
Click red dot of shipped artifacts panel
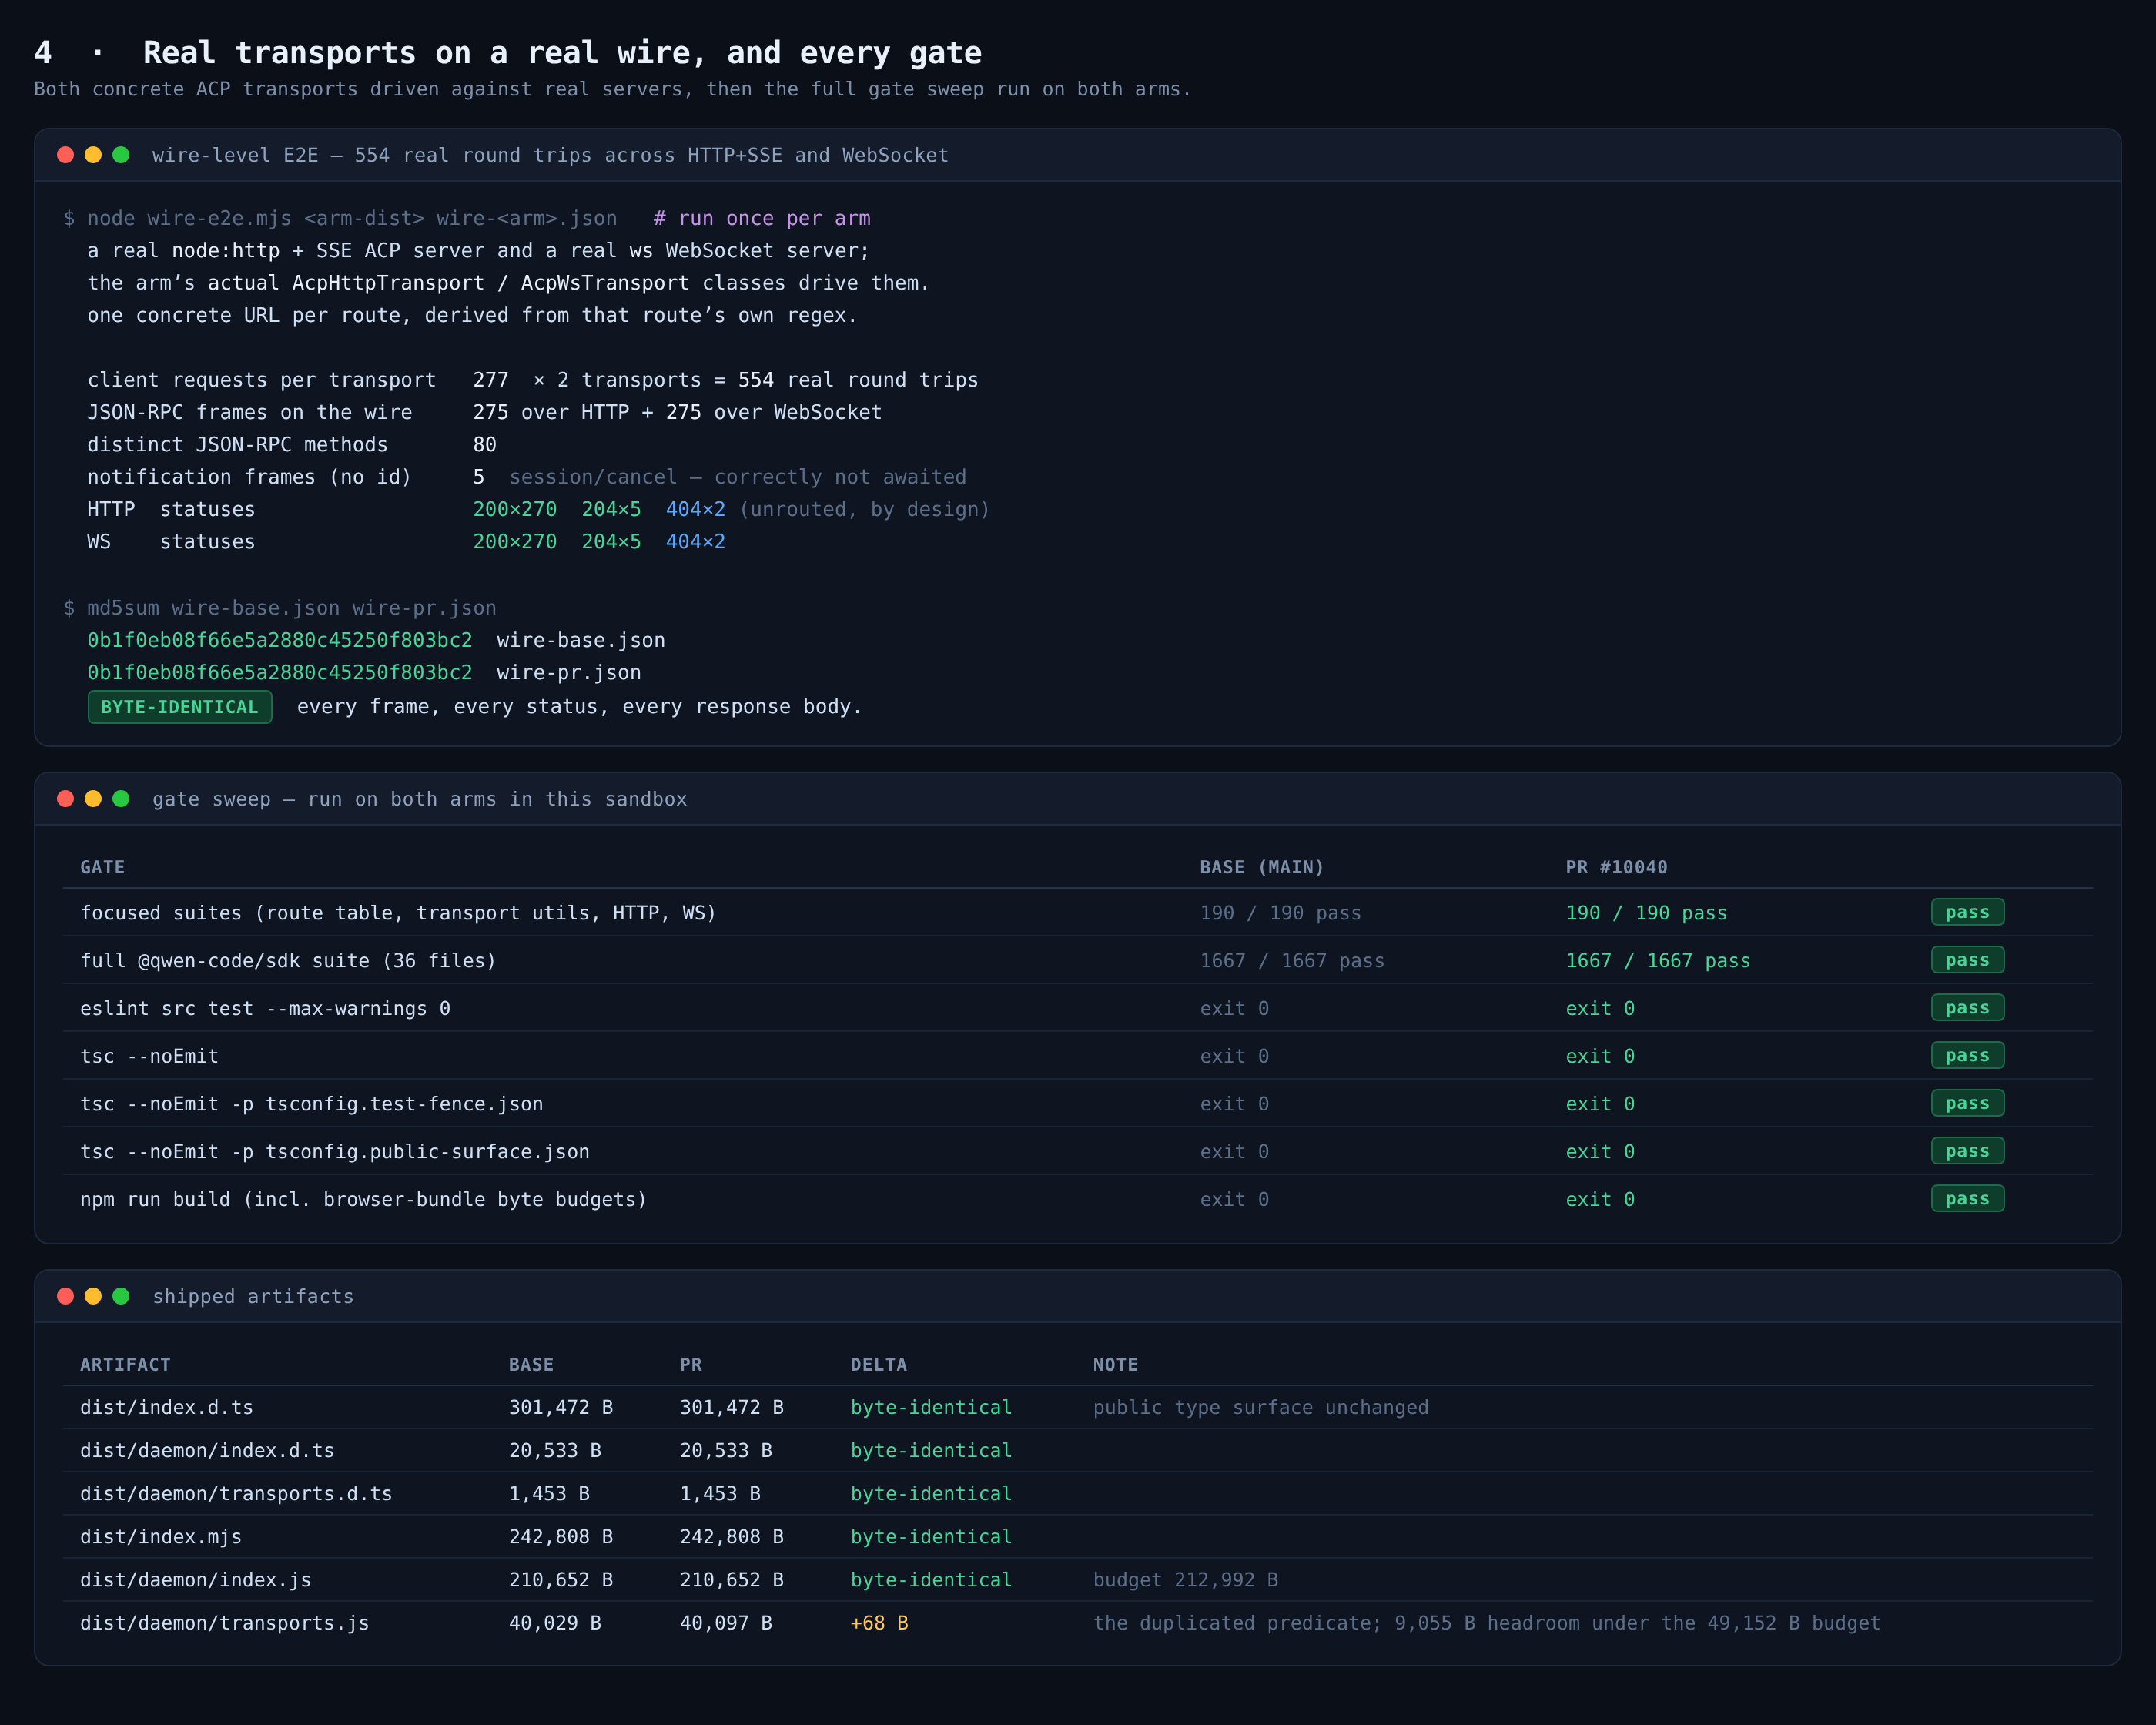[x=66, y=1296]
